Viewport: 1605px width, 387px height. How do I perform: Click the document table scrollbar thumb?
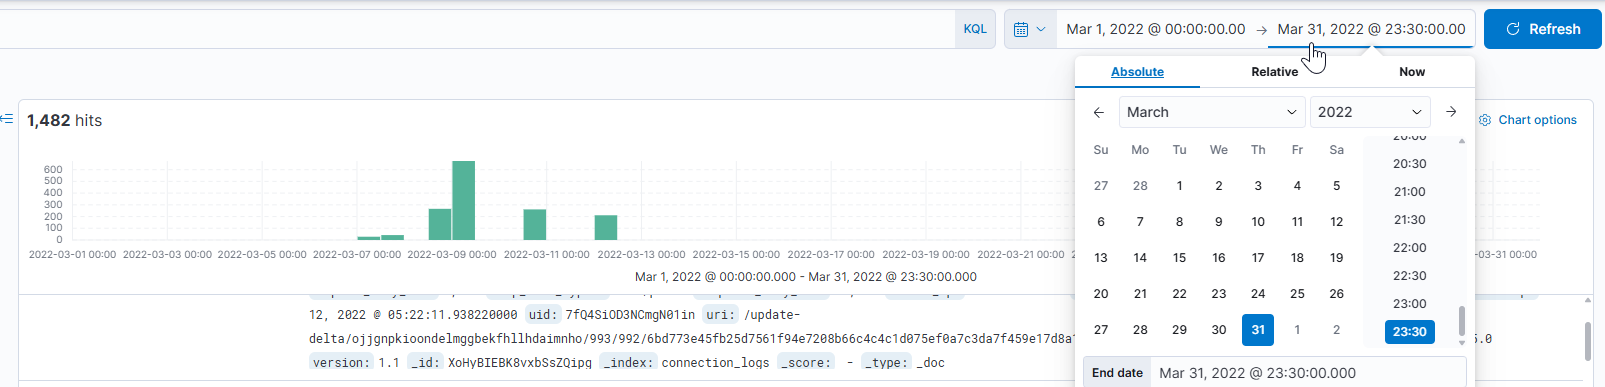click(x=1588, y=341)
